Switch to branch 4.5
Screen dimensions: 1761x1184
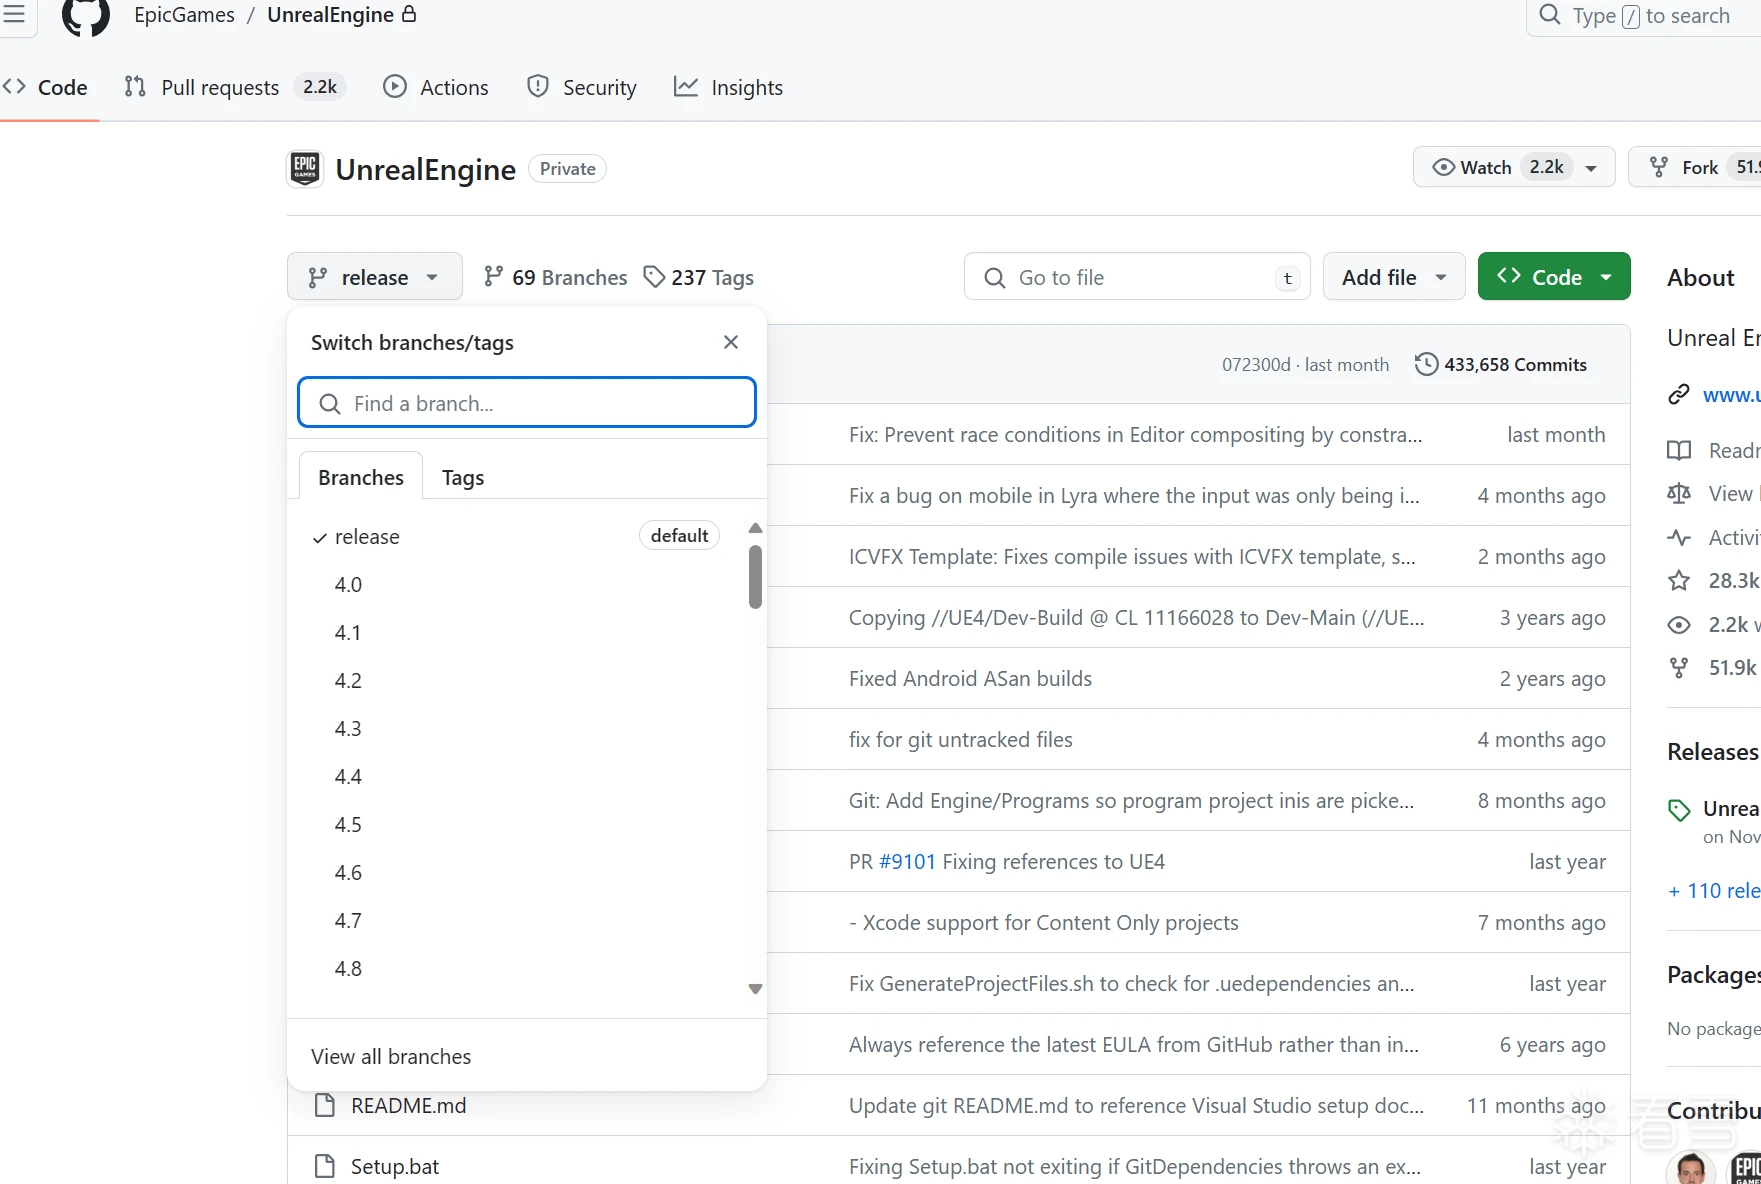[515, 825]
